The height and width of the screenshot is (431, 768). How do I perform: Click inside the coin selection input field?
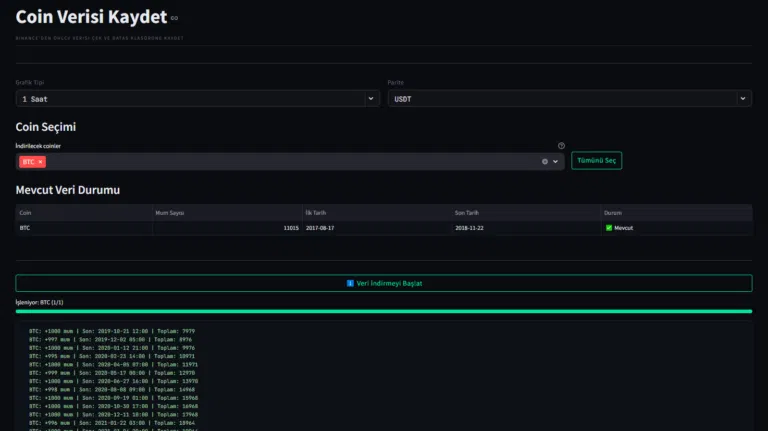(290, 161)
